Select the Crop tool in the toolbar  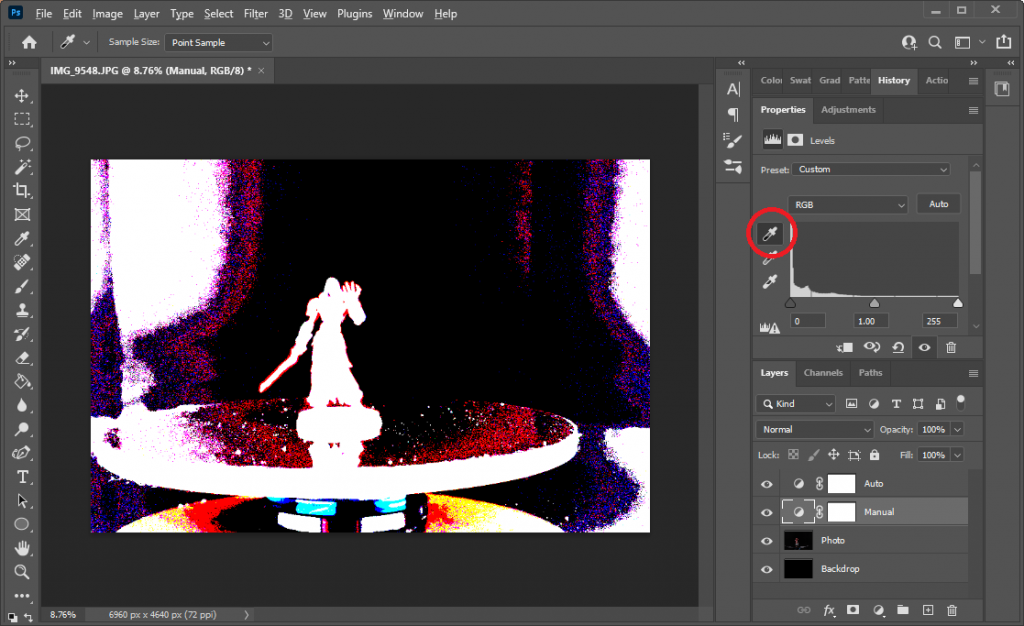click(x=23, y=191)
